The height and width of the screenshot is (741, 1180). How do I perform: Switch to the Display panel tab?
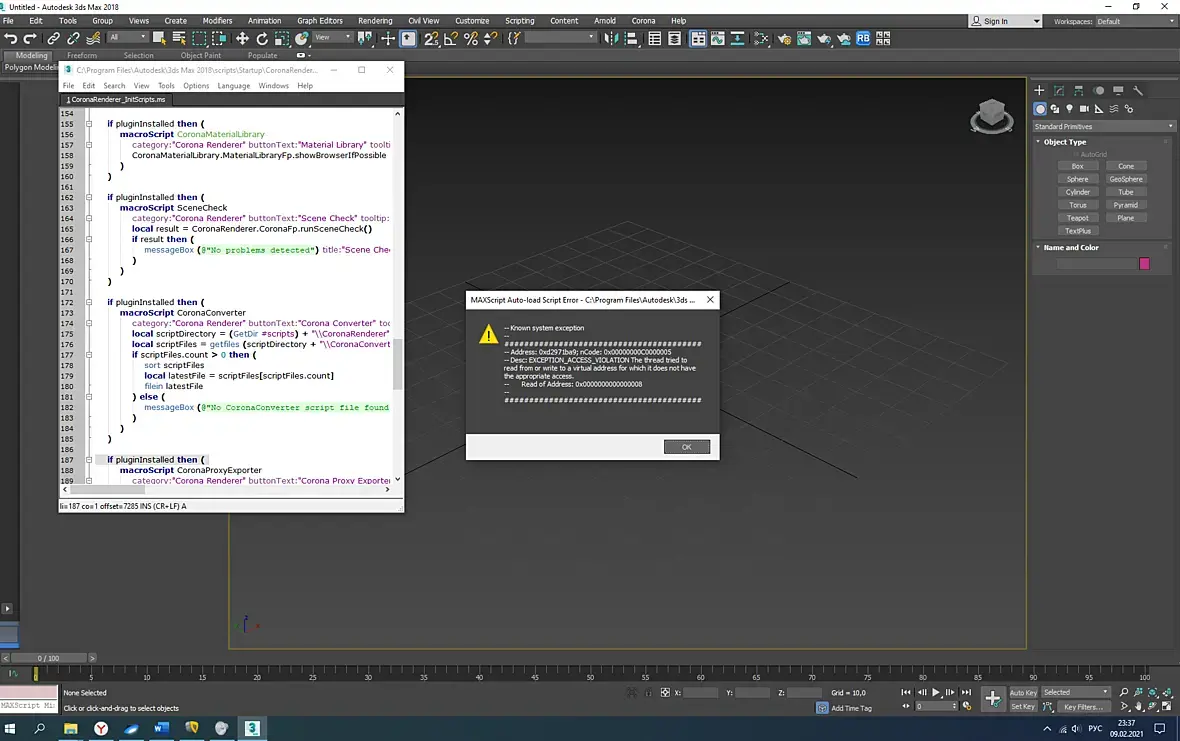(x=1118, y=90)
